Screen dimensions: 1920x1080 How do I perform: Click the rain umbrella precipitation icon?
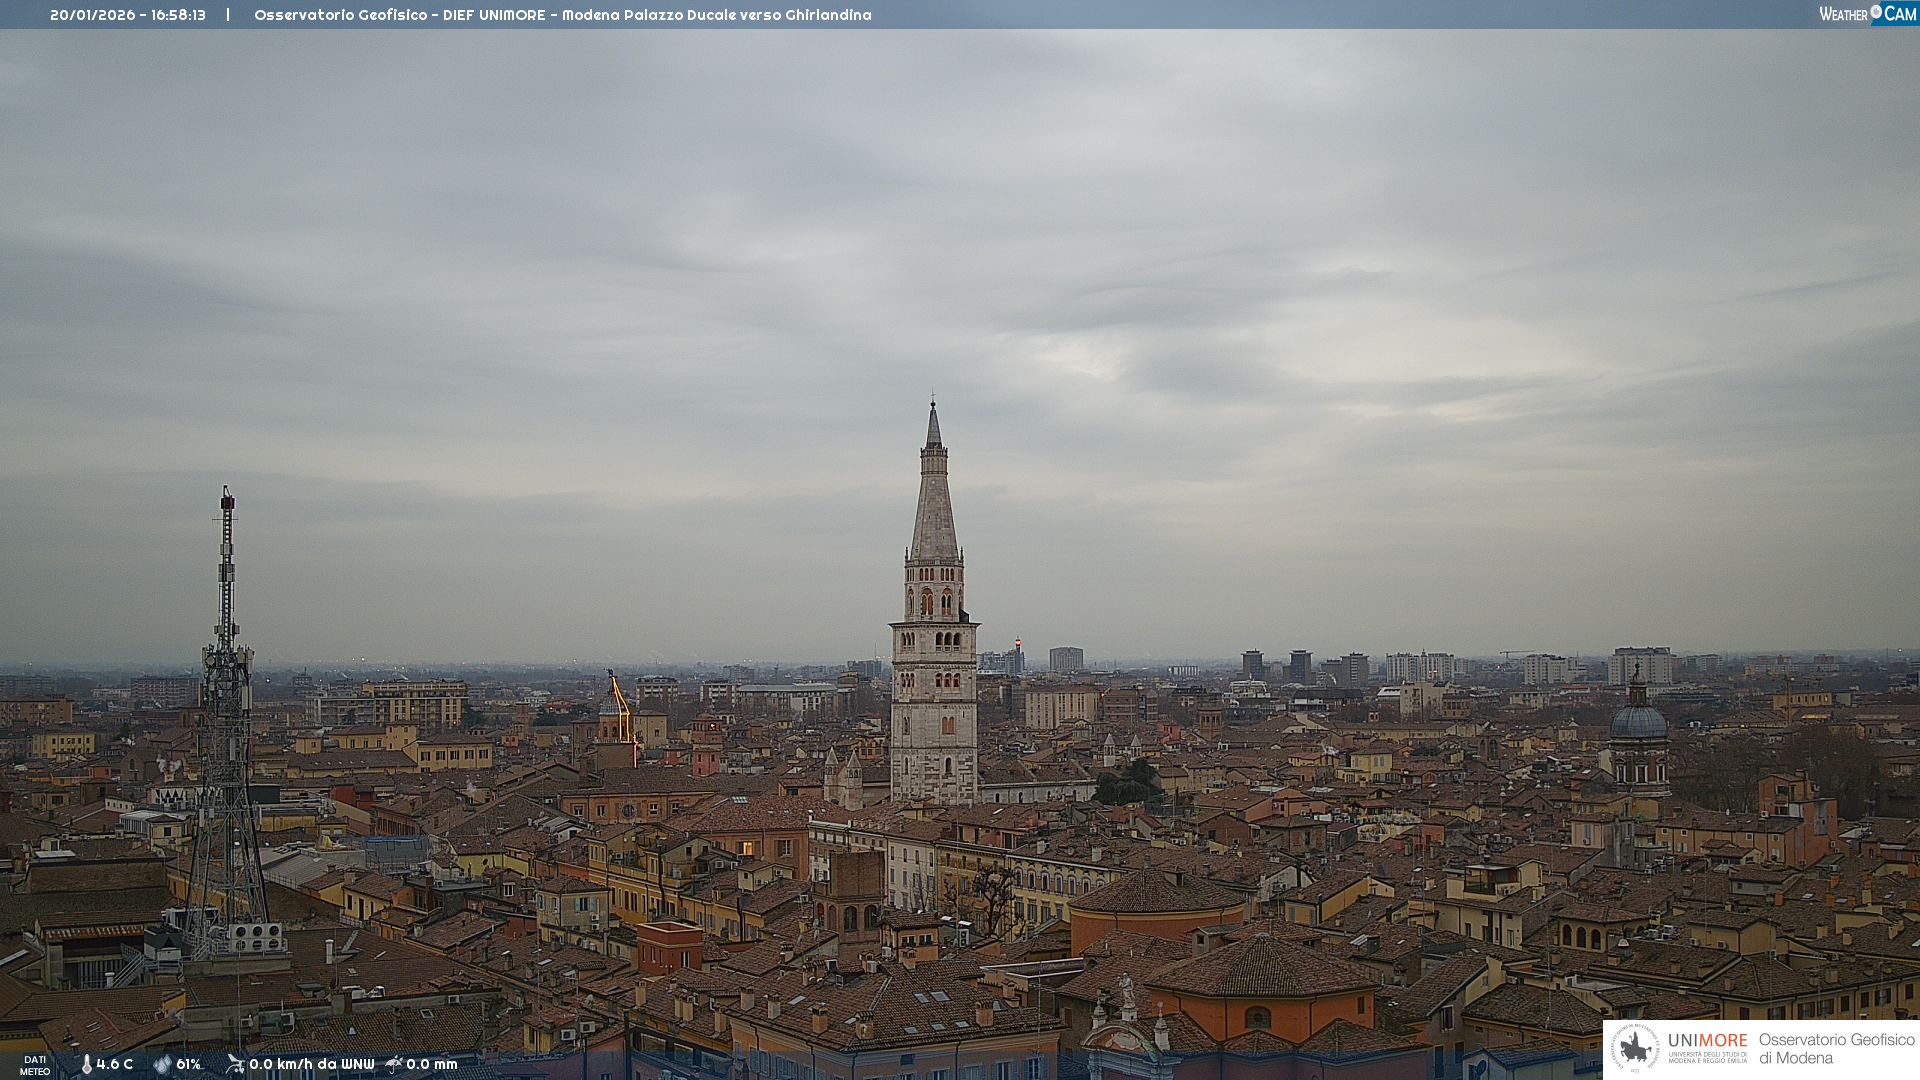point(394,1064)
